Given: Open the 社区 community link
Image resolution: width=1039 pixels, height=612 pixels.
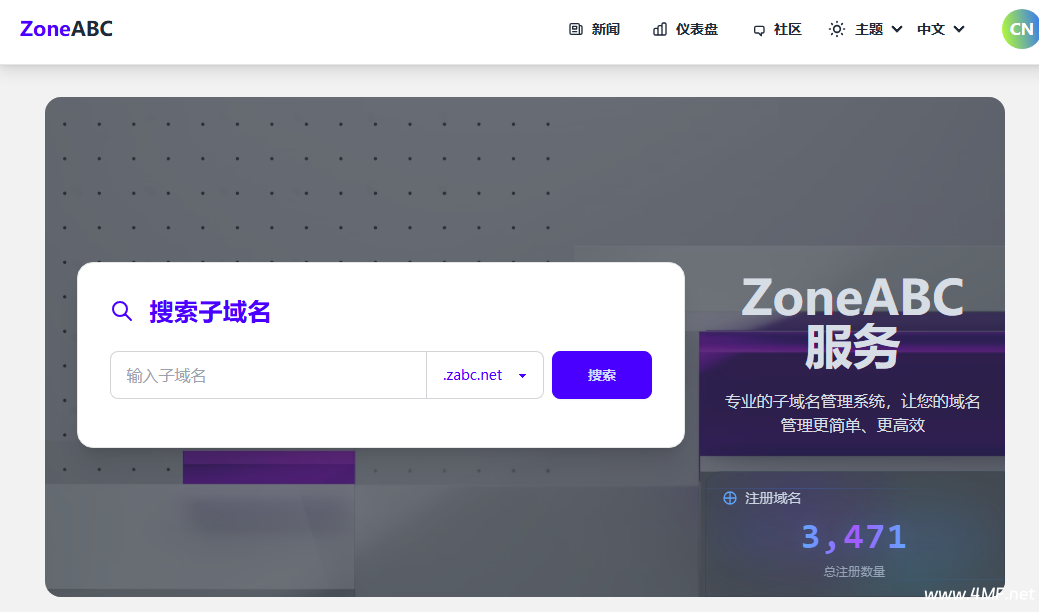Looking at the screenshot, I should click(787, 30).
